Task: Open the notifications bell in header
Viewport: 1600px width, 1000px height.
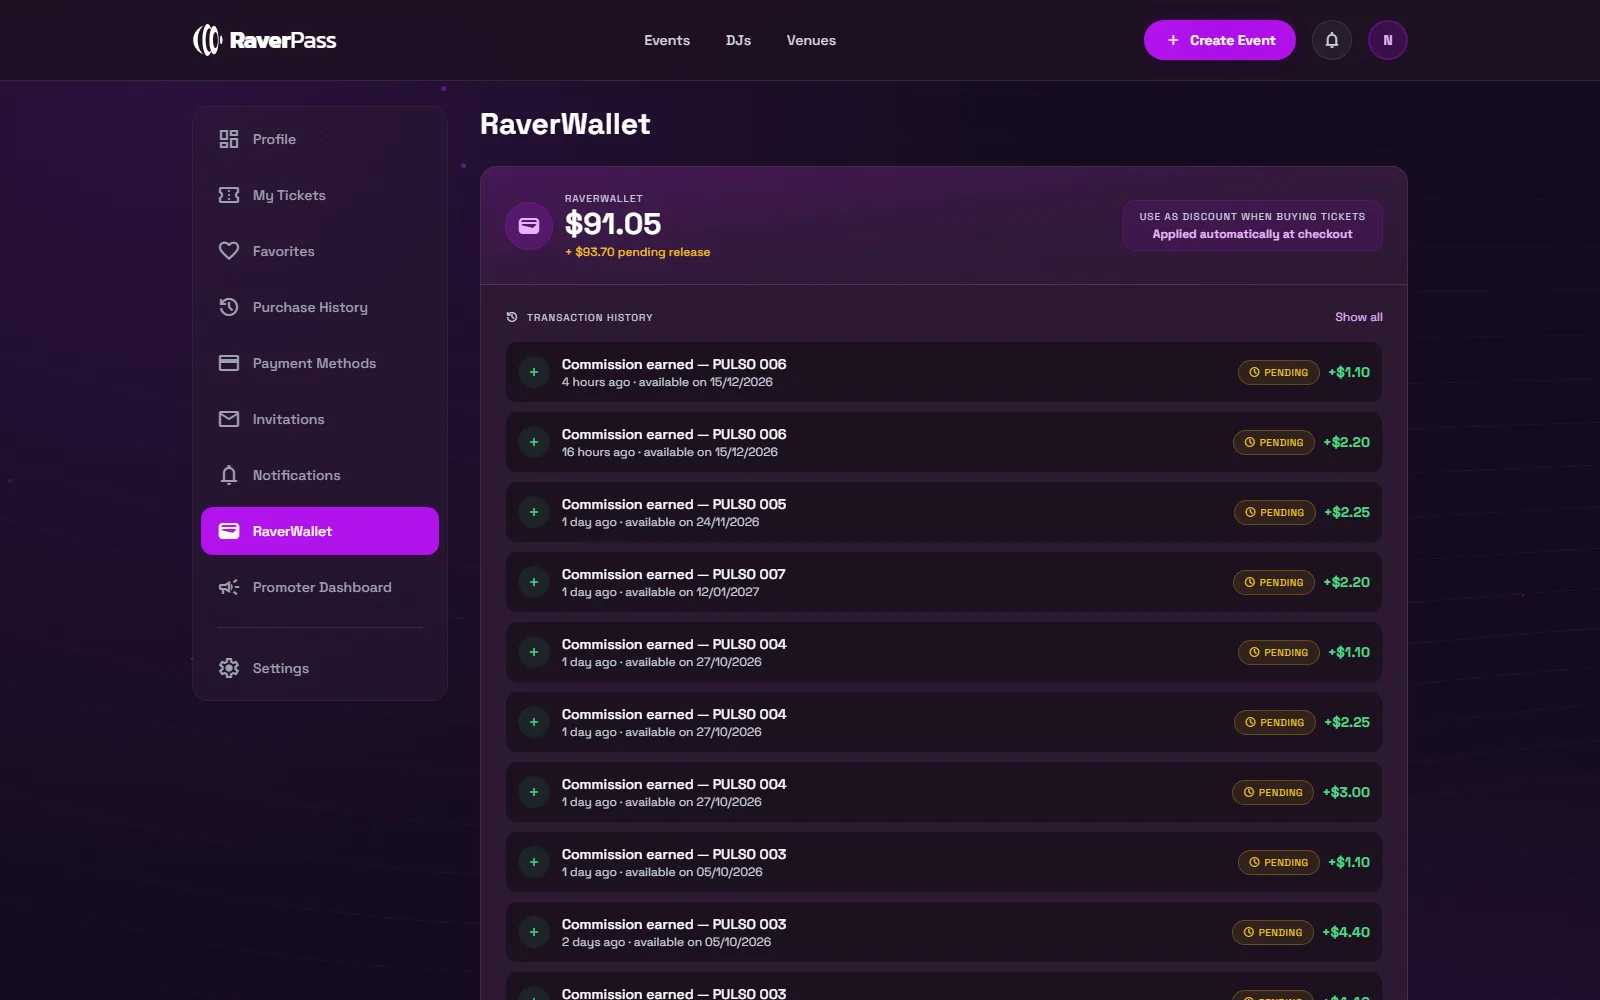Action: (1332, 40)
